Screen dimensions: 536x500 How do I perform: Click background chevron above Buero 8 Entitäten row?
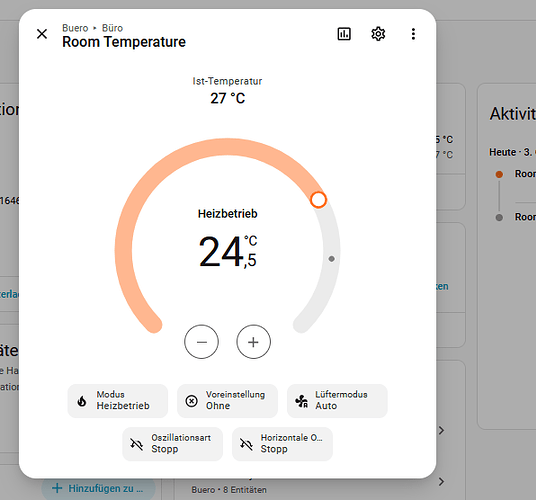coord(441,430)
